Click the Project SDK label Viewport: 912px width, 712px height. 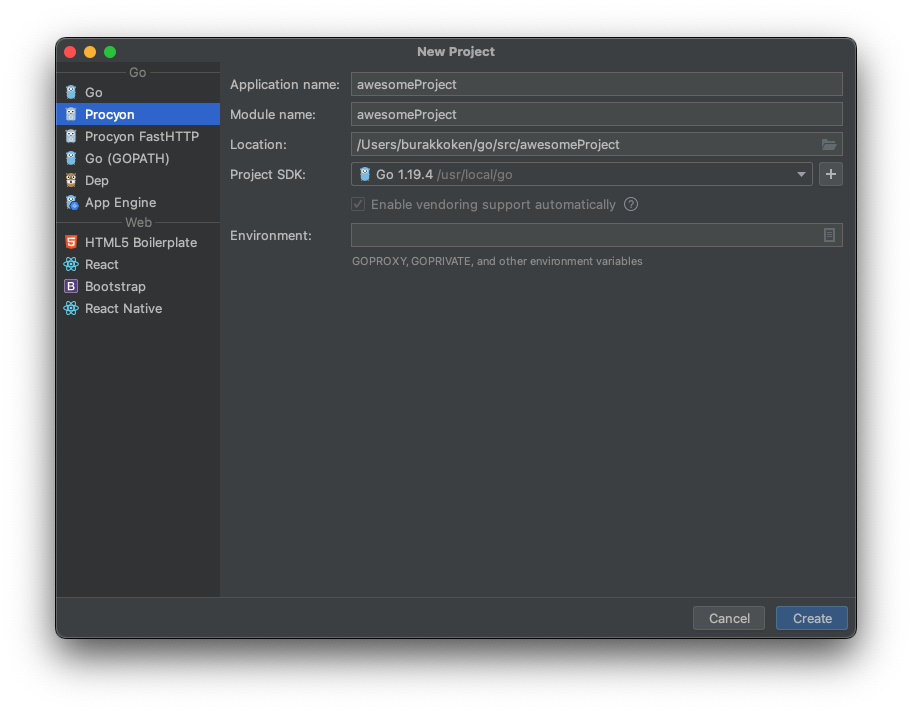(x=268, y=175)
